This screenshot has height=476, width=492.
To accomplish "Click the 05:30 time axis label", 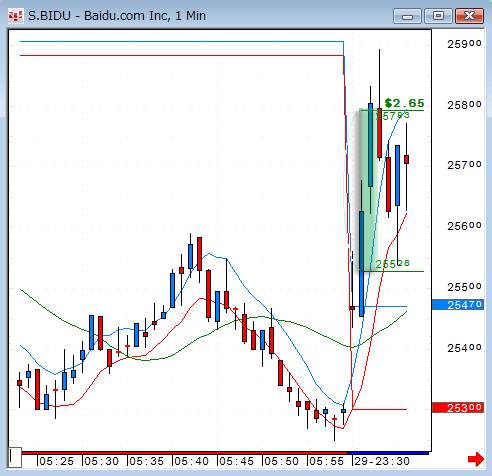I will tap(101, 461).
